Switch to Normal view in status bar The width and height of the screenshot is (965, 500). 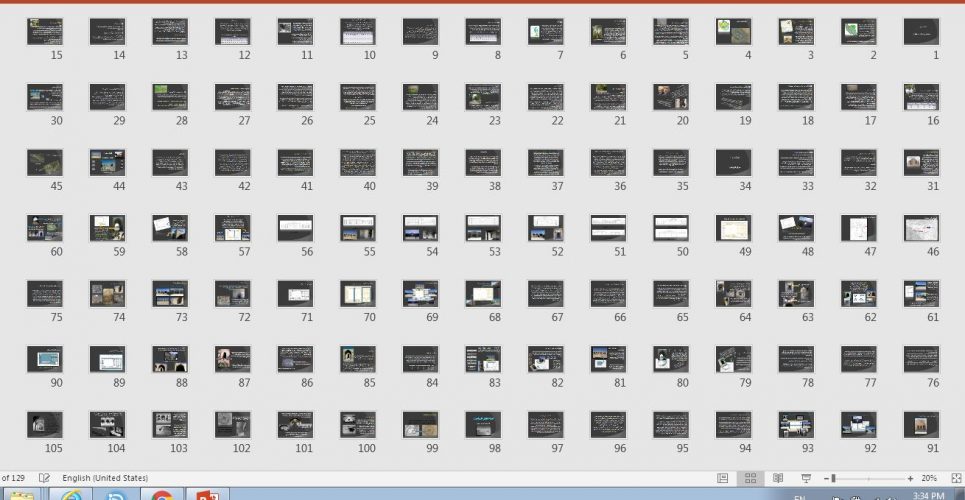(723, 478)
